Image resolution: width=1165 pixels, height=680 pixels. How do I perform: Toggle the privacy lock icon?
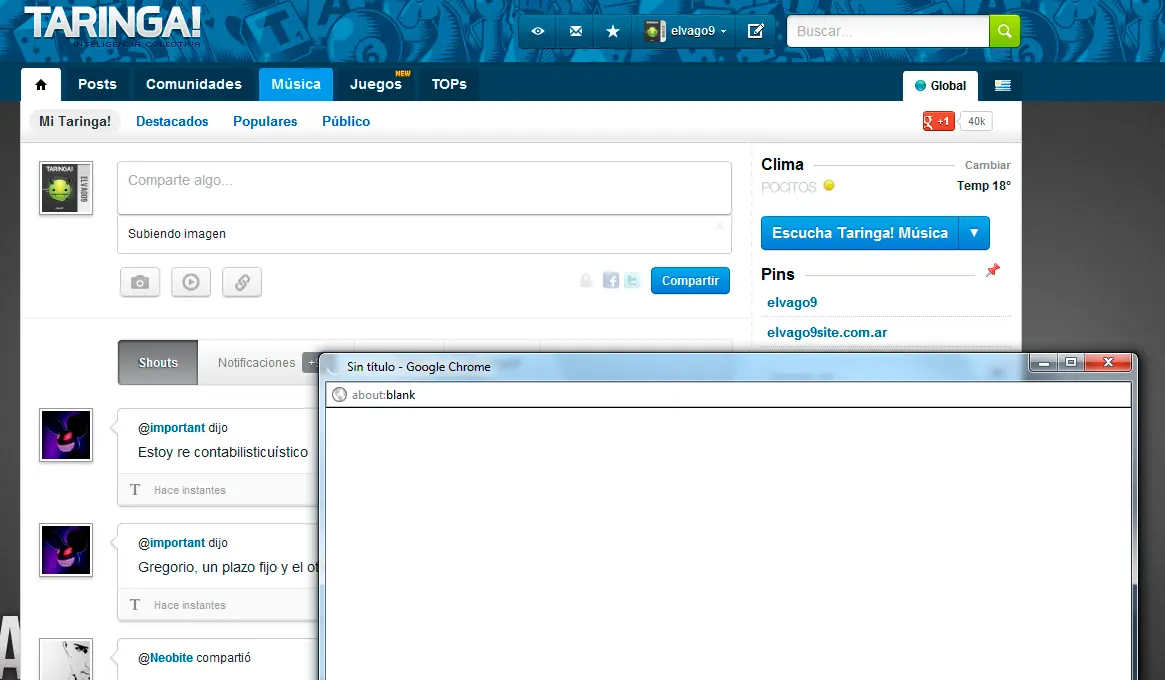586,280
